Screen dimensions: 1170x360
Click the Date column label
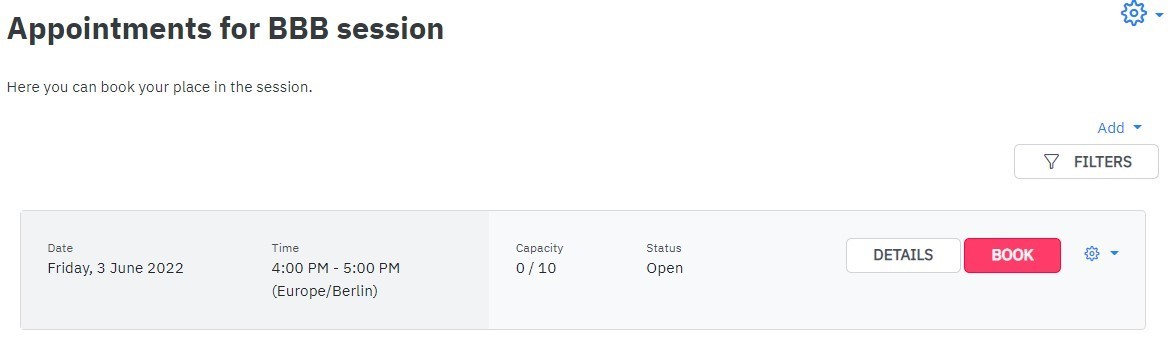coord(60,248)
